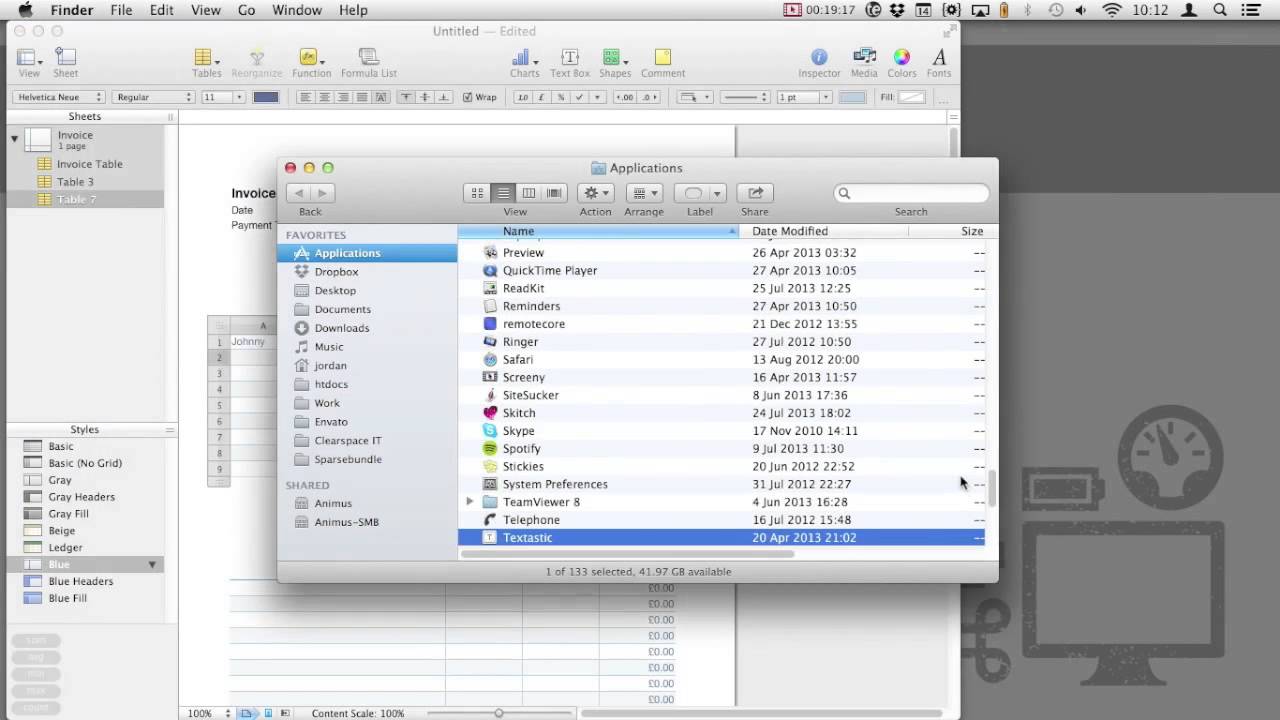Select the Animus shared computer
Image resolution: width=1280 pixels, height=720 pixels.
pos(333,503)
